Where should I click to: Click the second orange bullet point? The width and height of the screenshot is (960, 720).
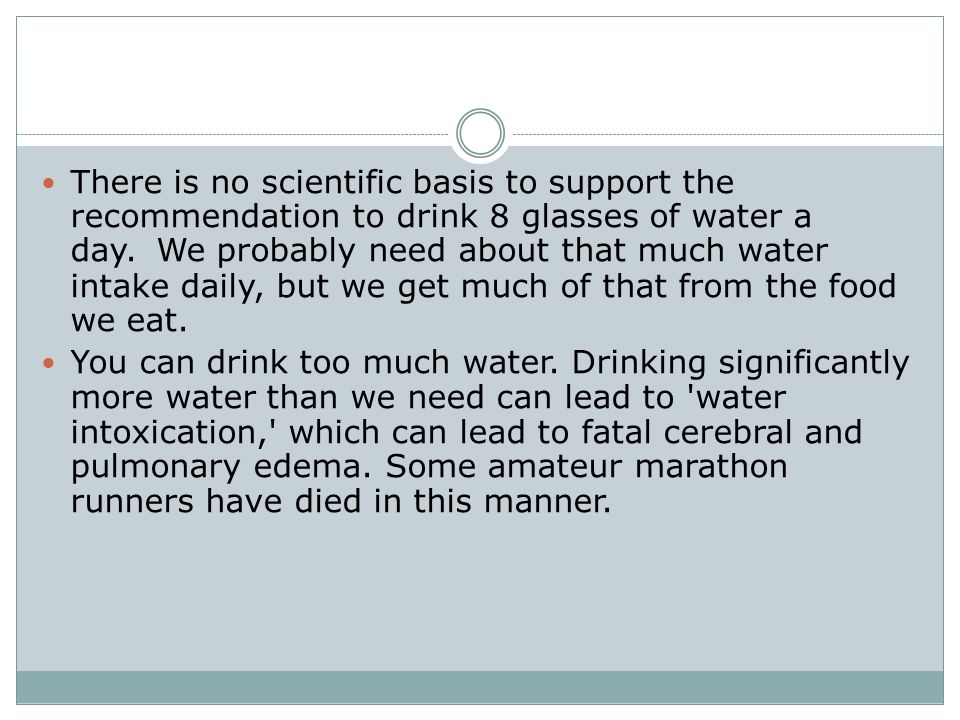coord(49,363)
